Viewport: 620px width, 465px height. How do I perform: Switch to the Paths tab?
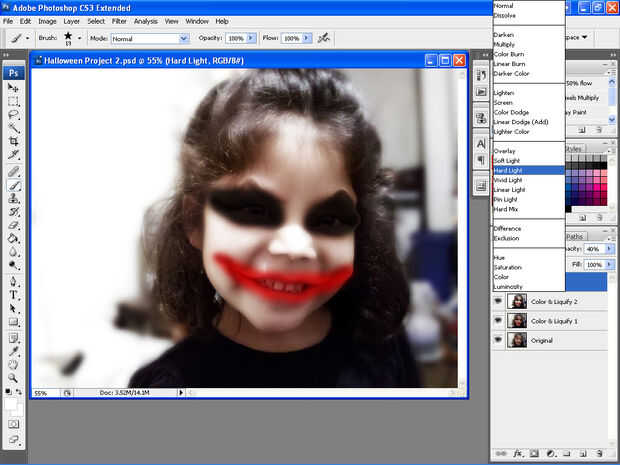coord(577,237)
